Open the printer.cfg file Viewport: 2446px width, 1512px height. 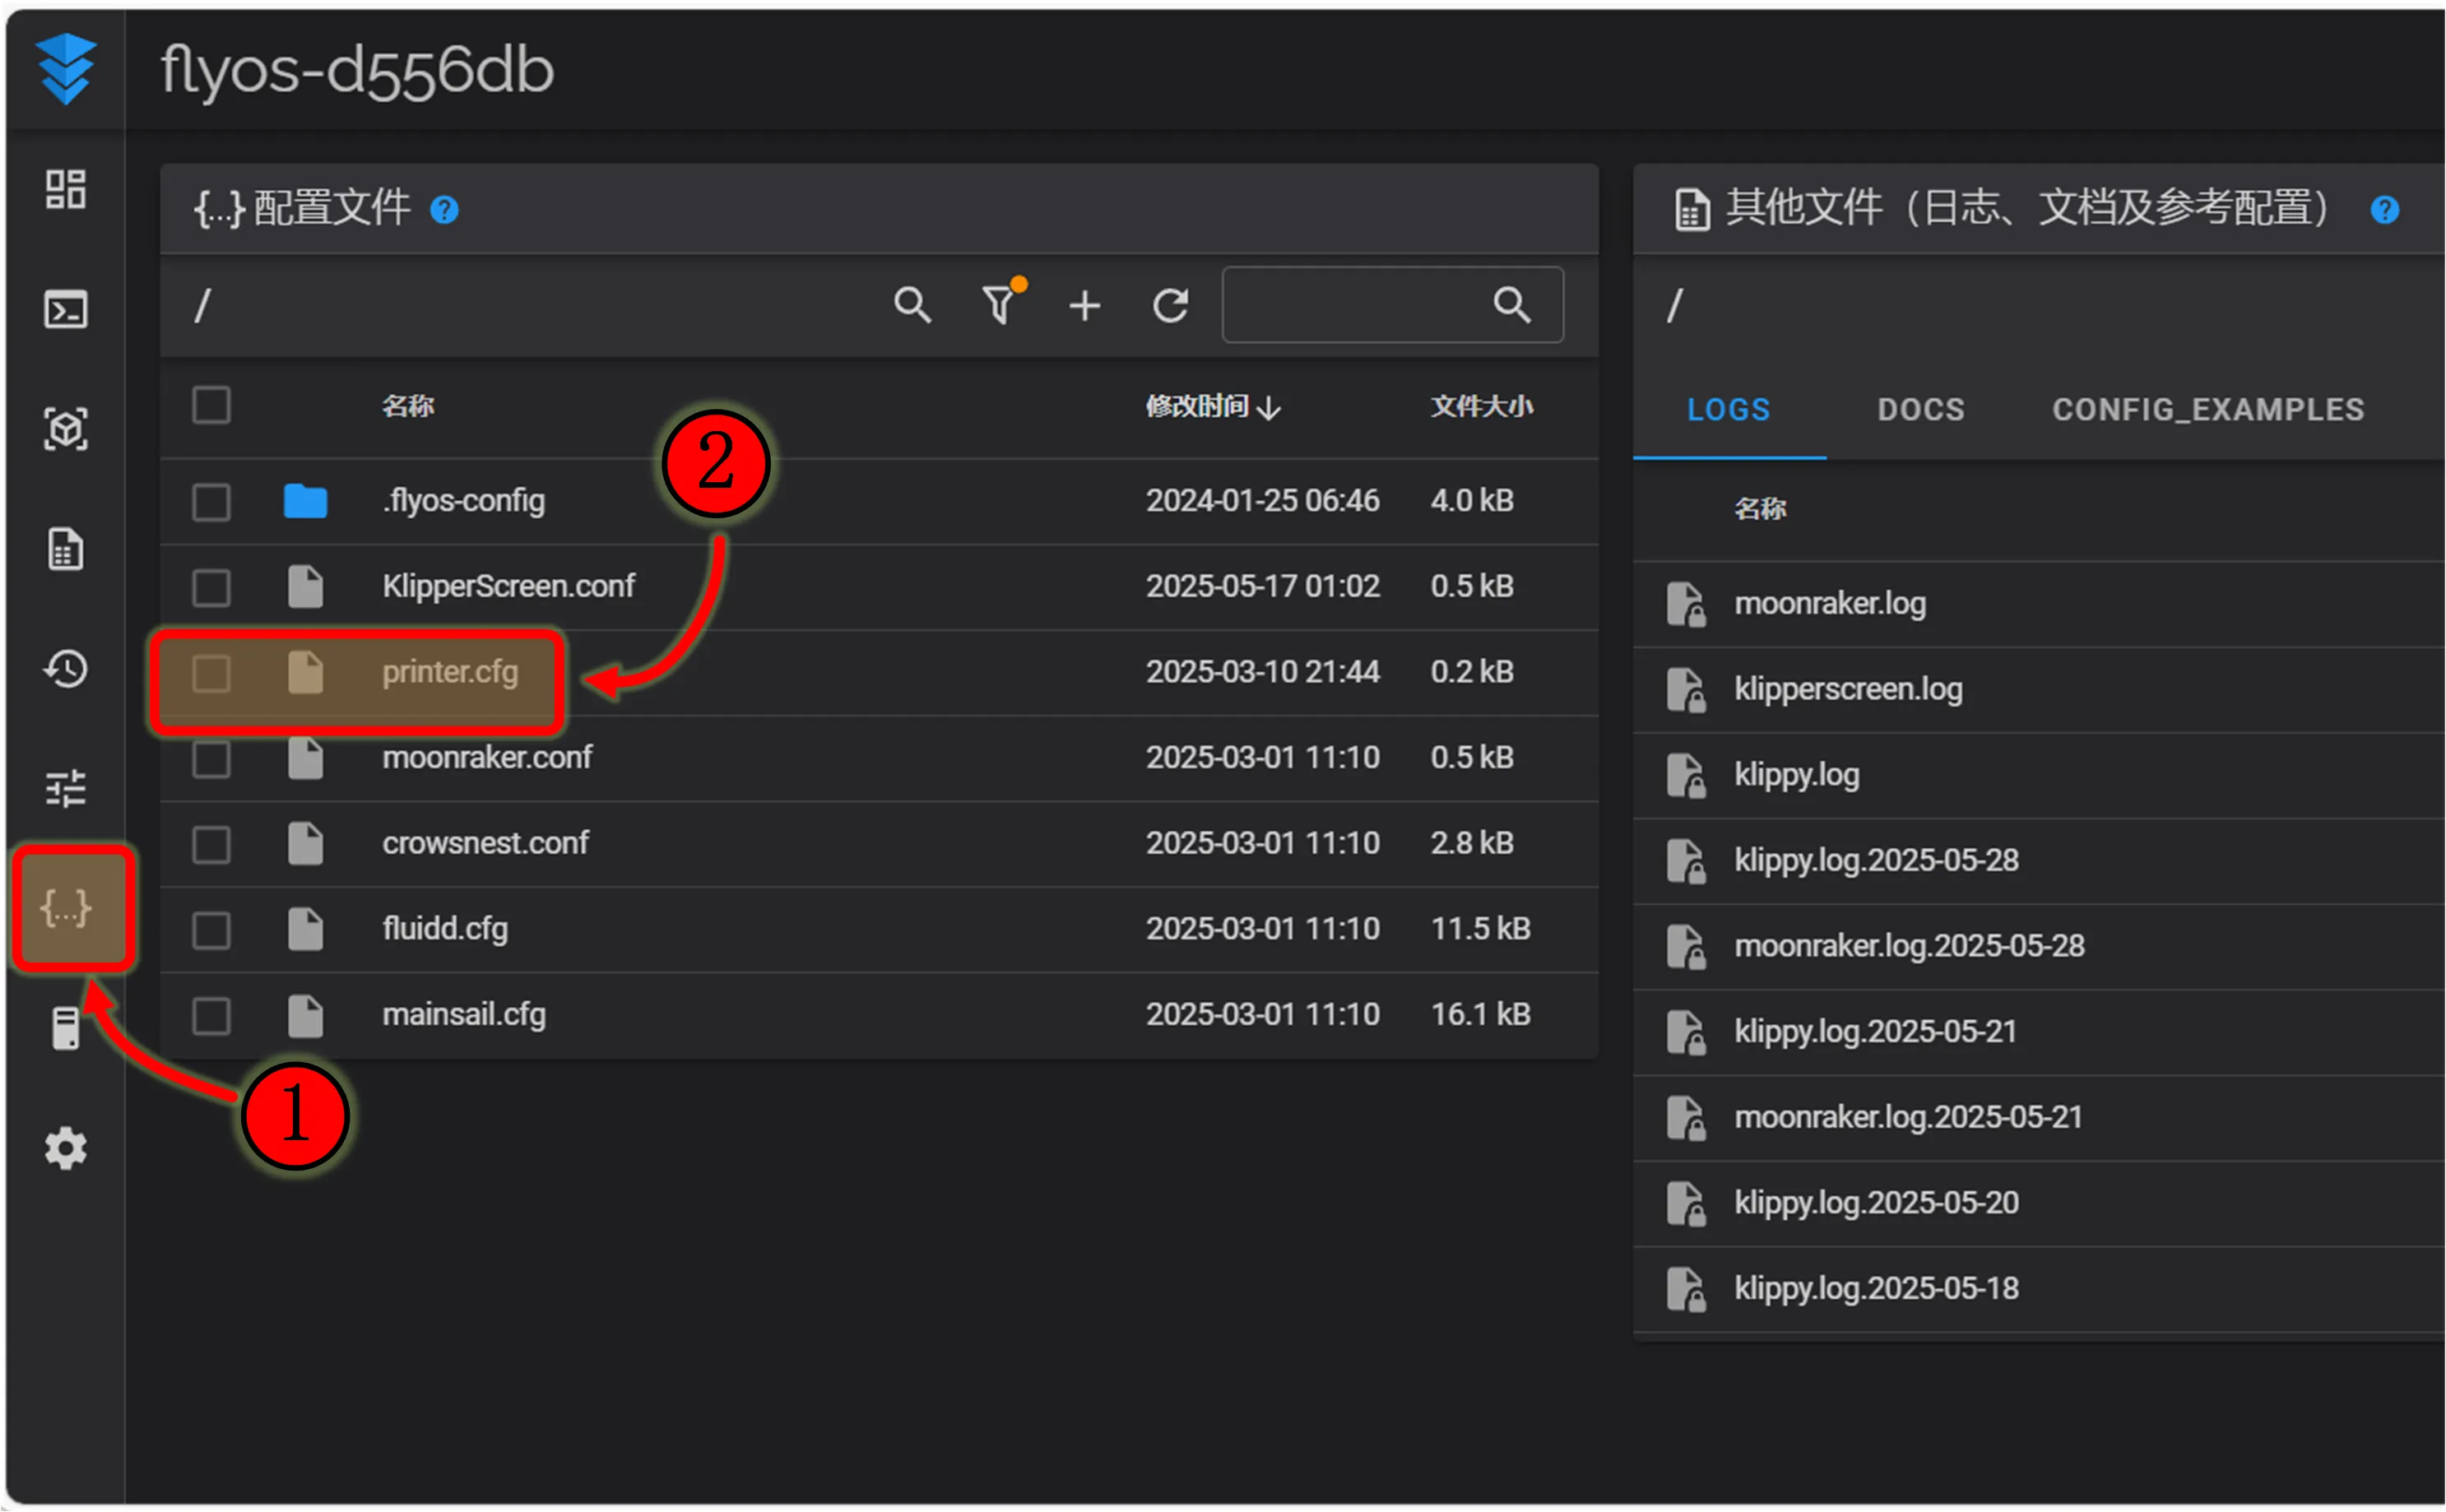point(450,672)
